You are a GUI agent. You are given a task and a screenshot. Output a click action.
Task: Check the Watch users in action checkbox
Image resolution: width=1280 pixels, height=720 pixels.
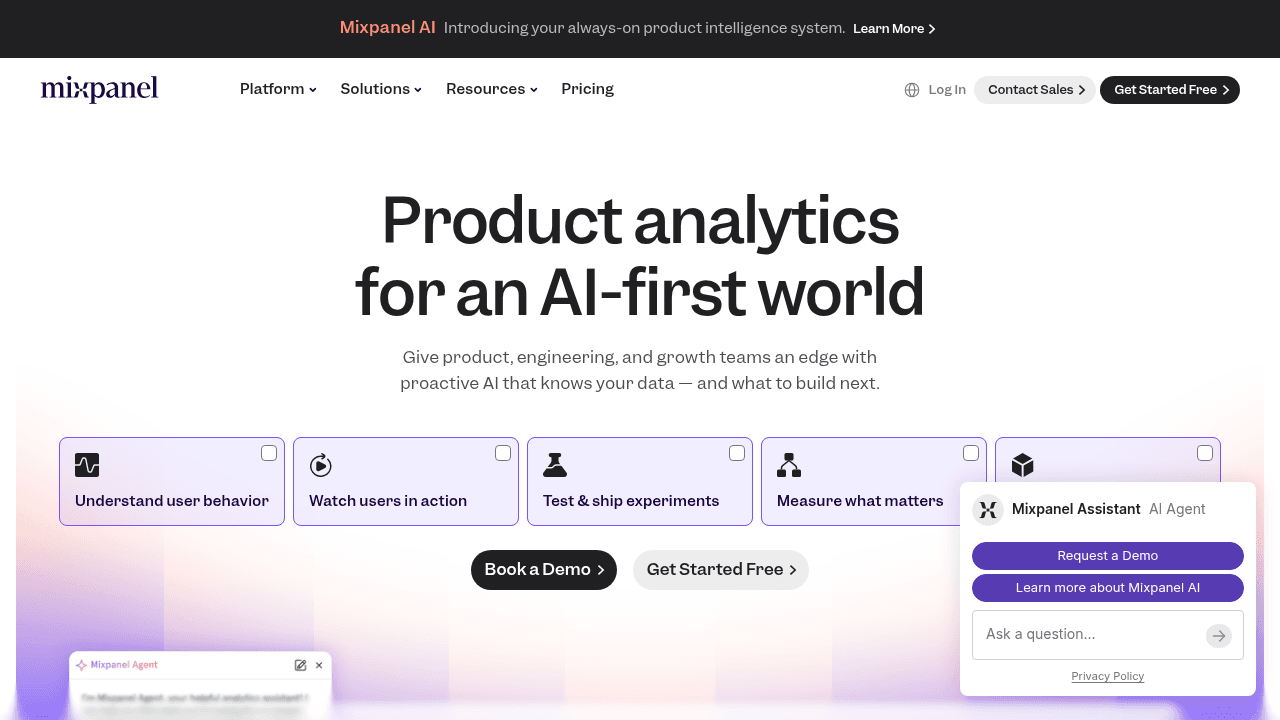(x=503, y=453)
